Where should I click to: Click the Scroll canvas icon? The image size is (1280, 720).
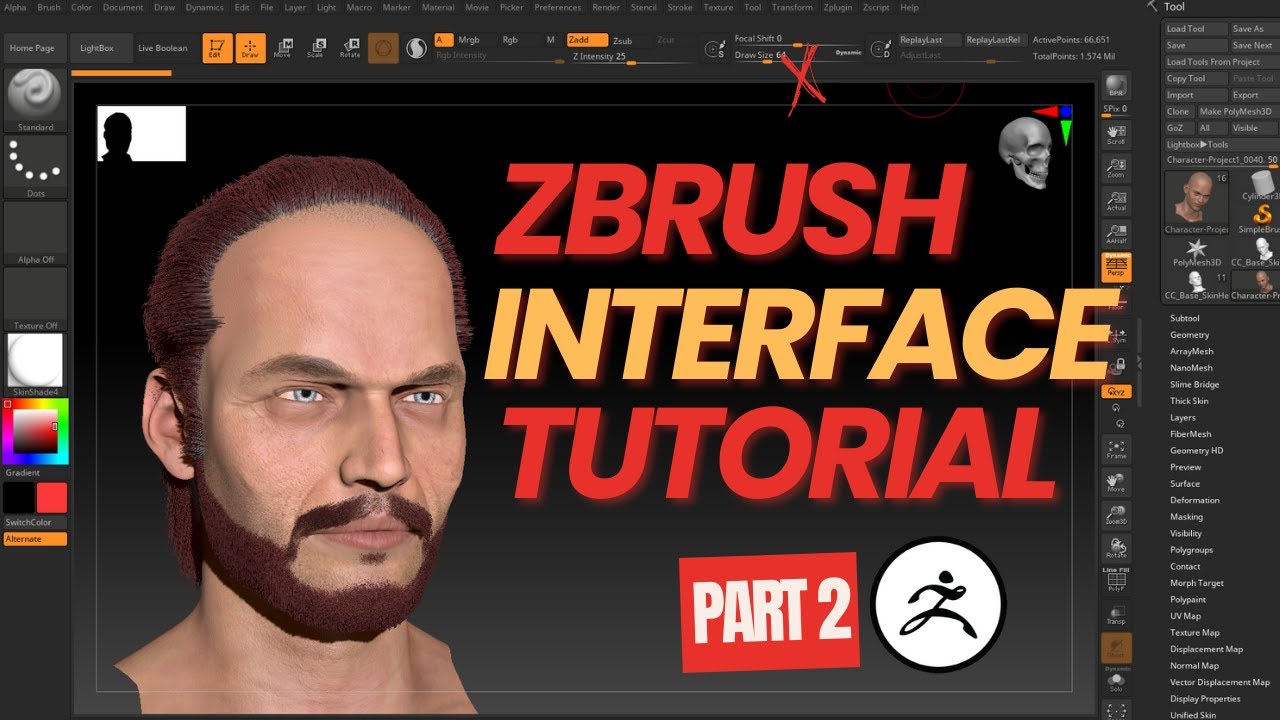click(1116, 134)
